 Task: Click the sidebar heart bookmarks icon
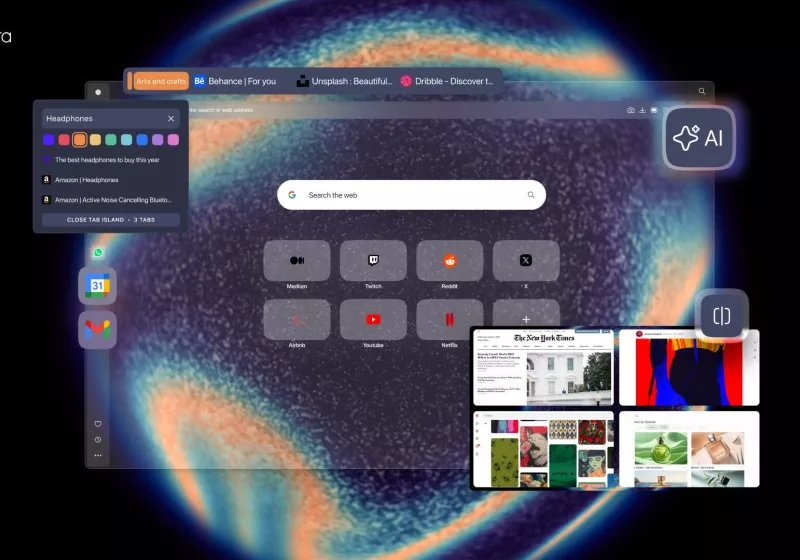[98, 424]
